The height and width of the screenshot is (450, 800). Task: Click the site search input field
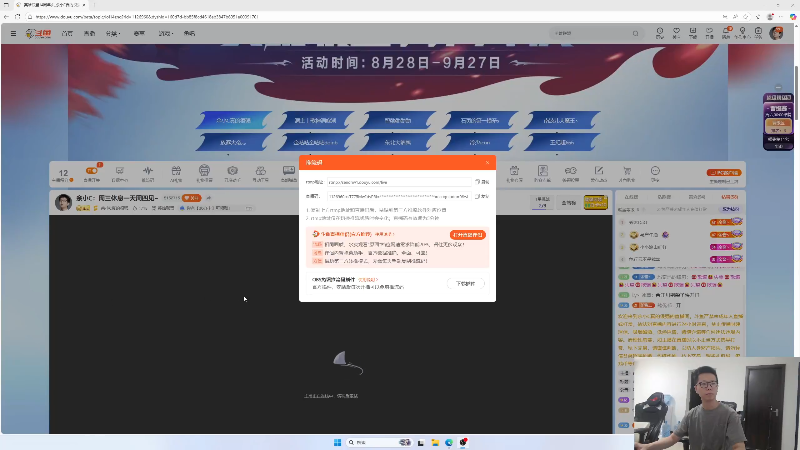click(x=591, y=33)
